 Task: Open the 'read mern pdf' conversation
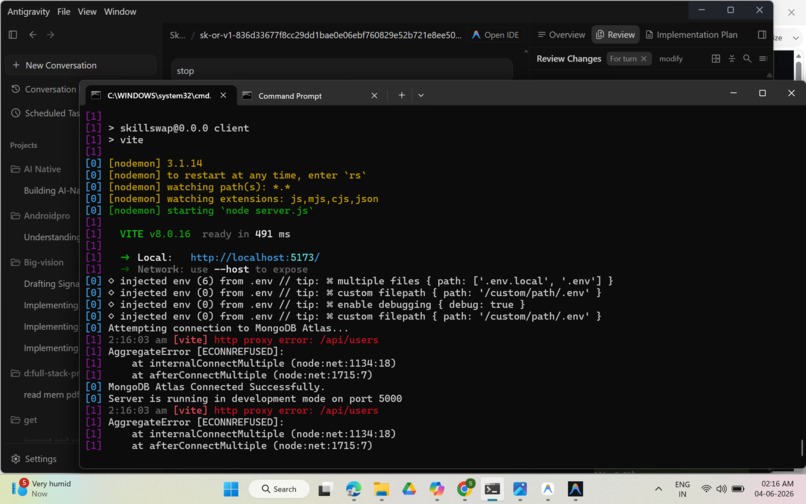point(51,394)
